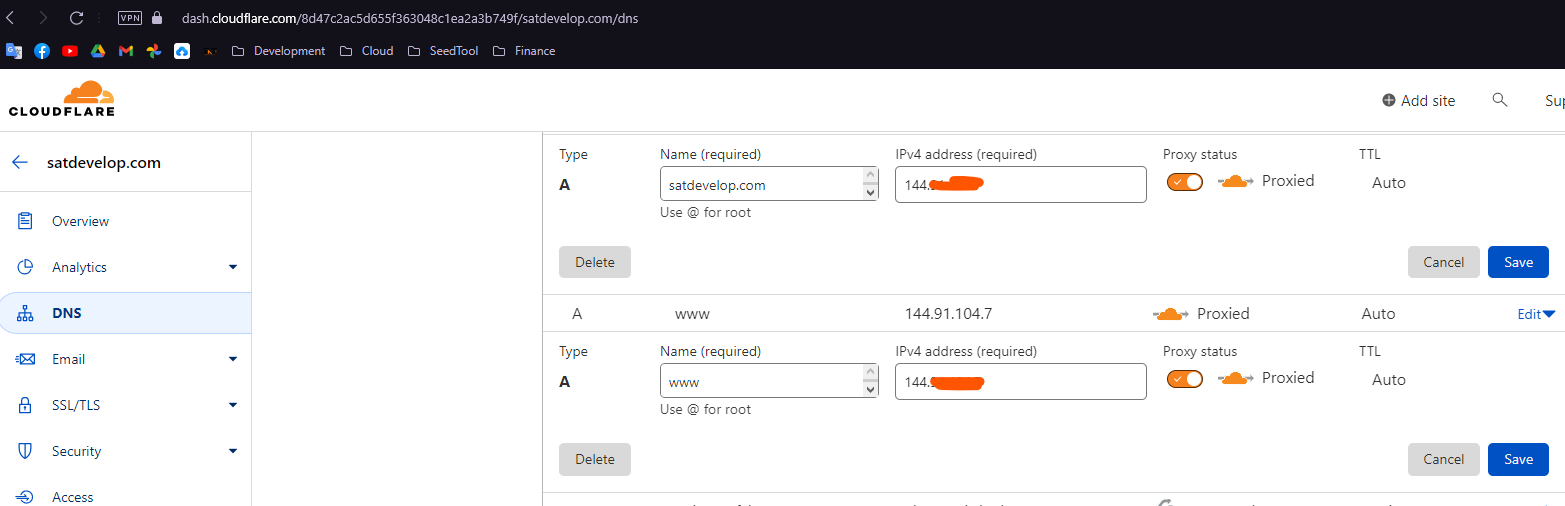The image size is (1565, 506).
Task: Open the Google Photos pinwheel bookmark
Action: (x=154, y=51)
